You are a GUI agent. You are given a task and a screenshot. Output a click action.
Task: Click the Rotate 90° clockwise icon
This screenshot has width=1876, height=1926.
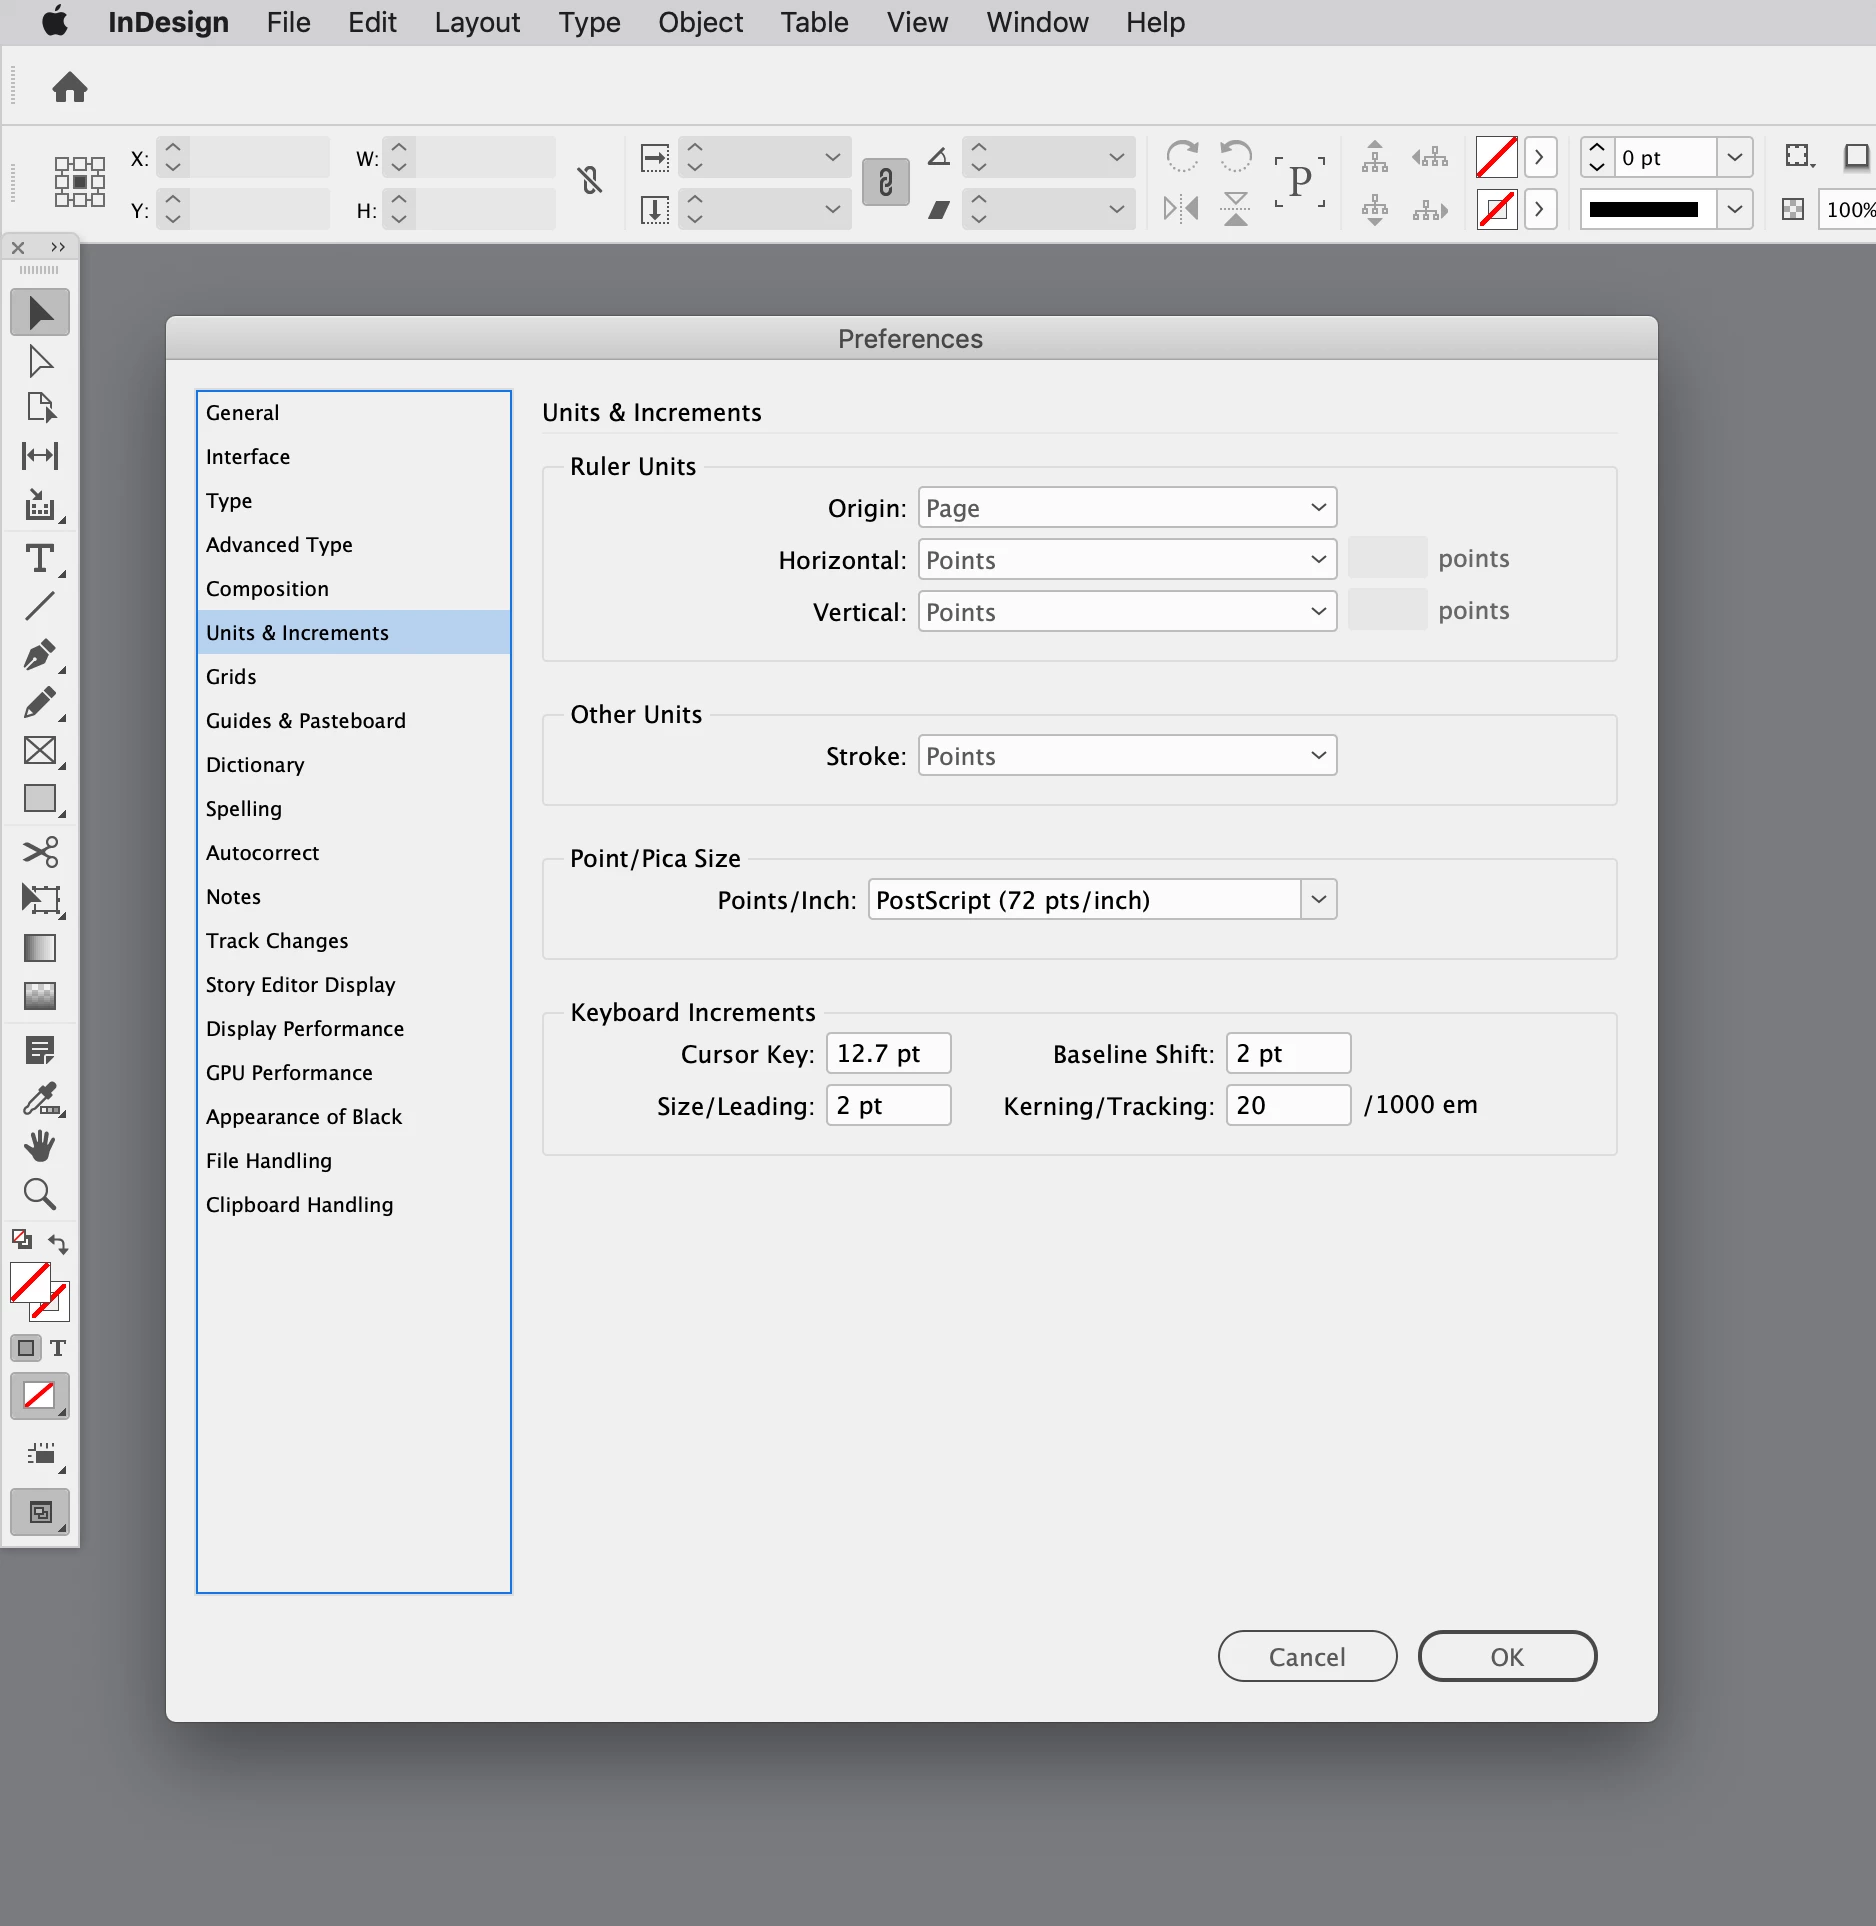[1182, 156]
